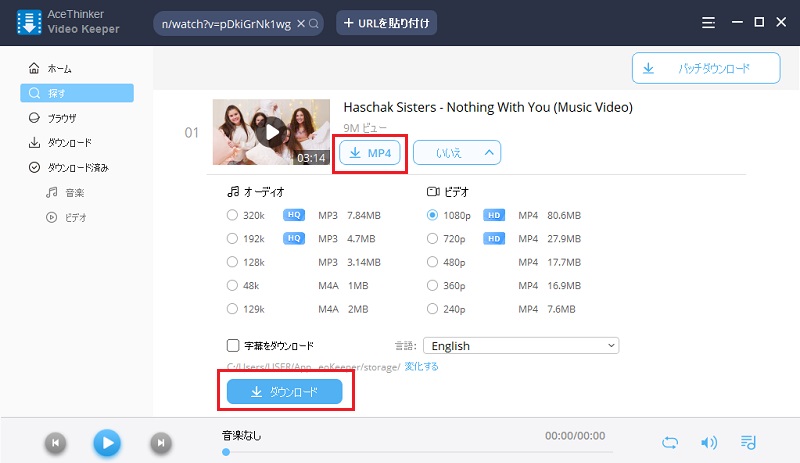Open 音楽 under downloaded items
The image size is (800, 463).
[65, 192]
